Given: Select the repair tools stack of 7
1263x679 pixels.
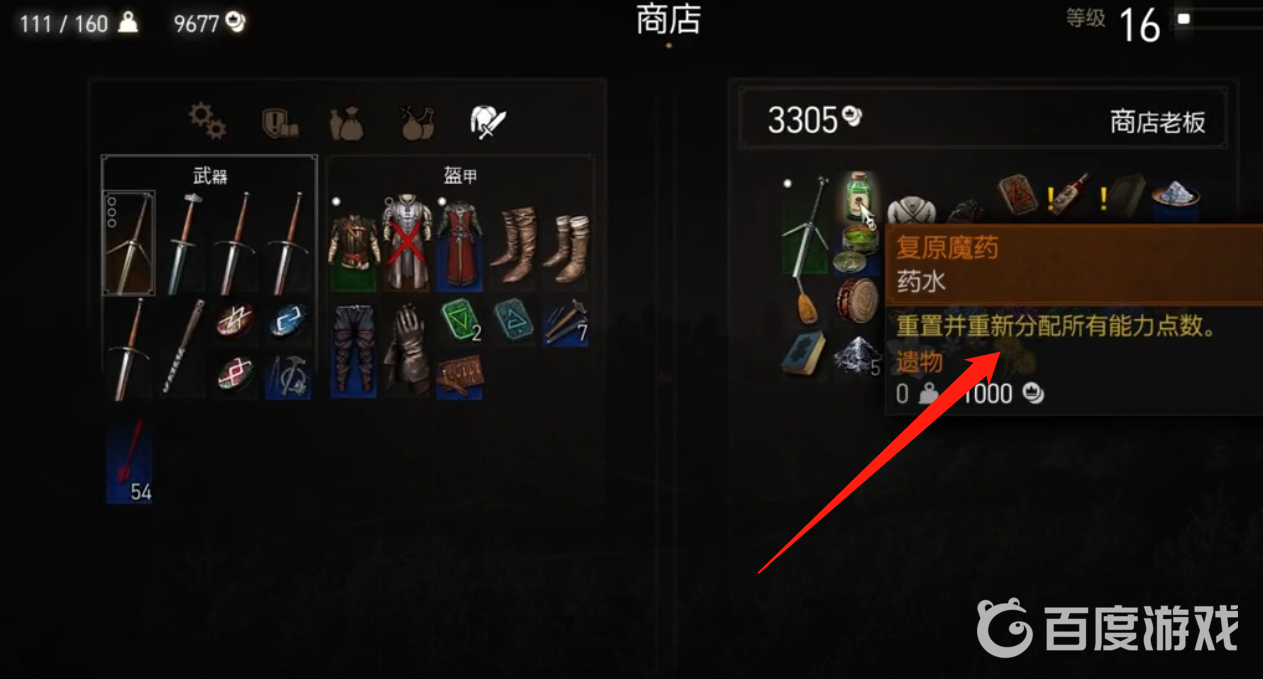Looking at the screenshot, I should [566, 321].
